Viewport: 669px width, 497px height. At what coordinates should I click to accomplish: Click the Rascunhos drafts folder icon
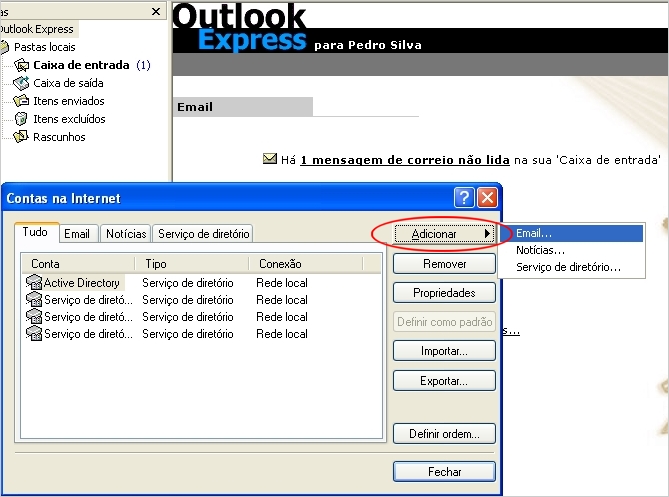(21, 137)
